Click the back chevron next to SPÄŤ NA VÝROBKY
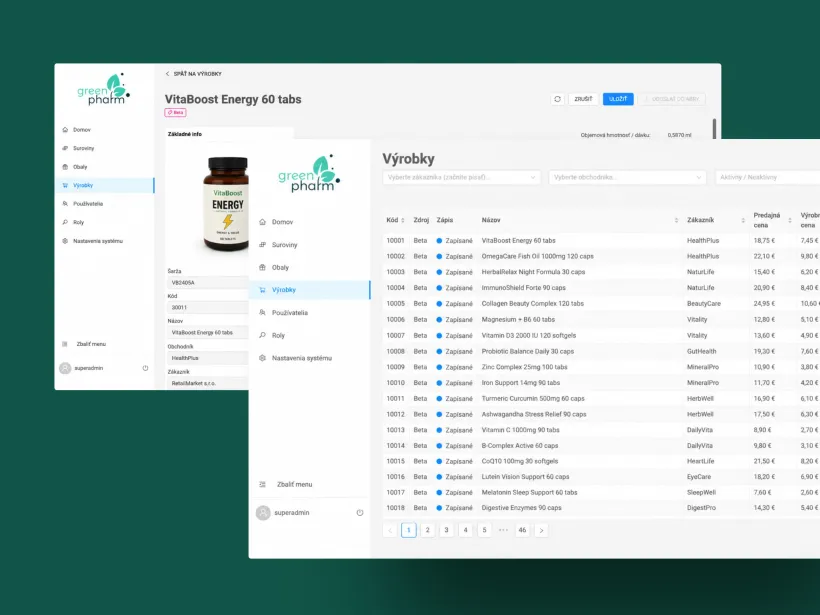Image resolution: width=820 pixels, height=615 pixels. pyautogui.click(x=167, y=74)
